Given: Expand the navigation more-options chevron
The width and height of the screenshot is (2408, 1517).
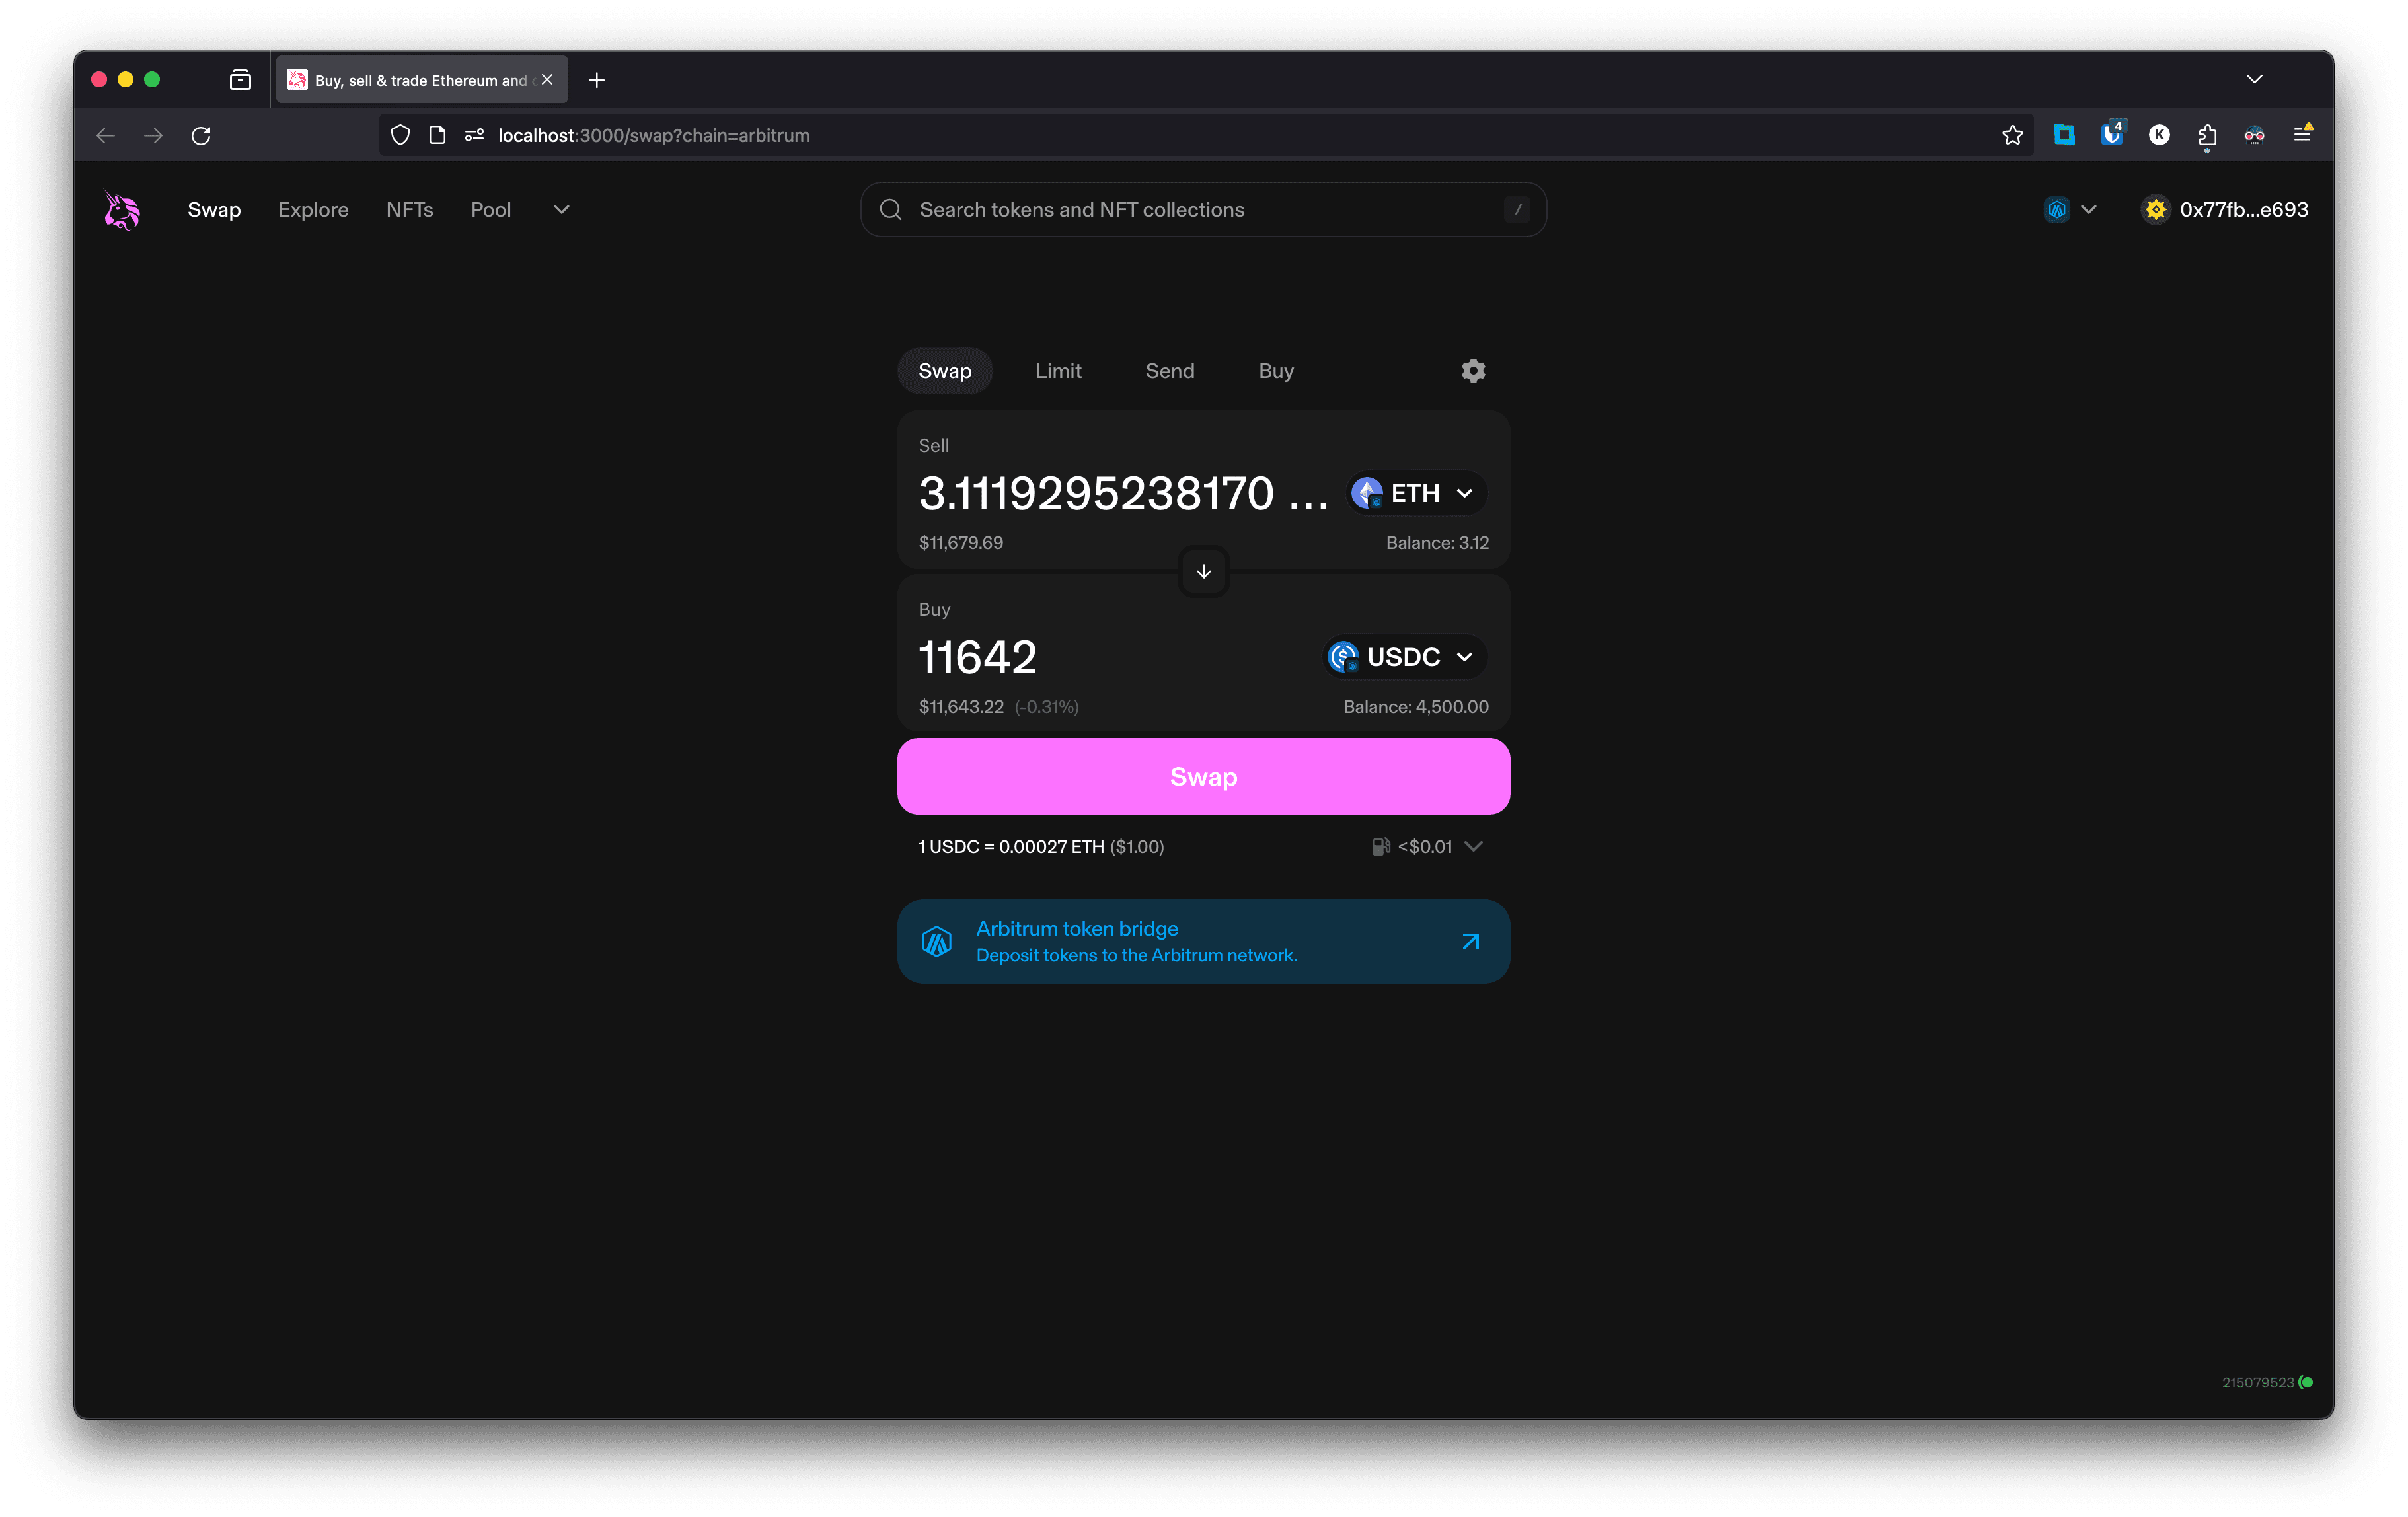Looking at the screenshot, I should [x=561, y=210].
